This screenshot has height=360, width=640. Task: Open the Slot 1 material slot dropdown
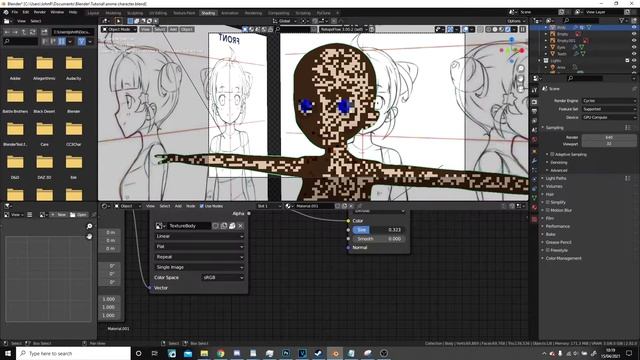click(x=269, y=206)
